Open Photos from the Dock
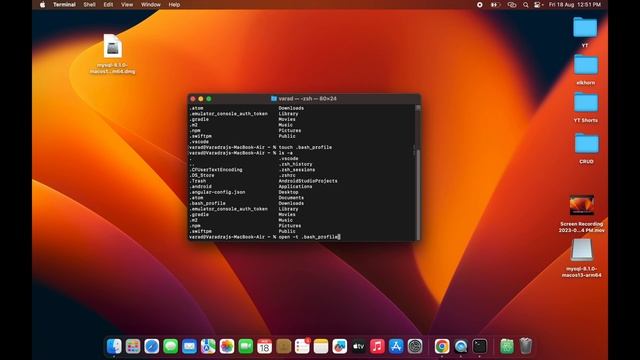The image size is (640, 360). 227,346
